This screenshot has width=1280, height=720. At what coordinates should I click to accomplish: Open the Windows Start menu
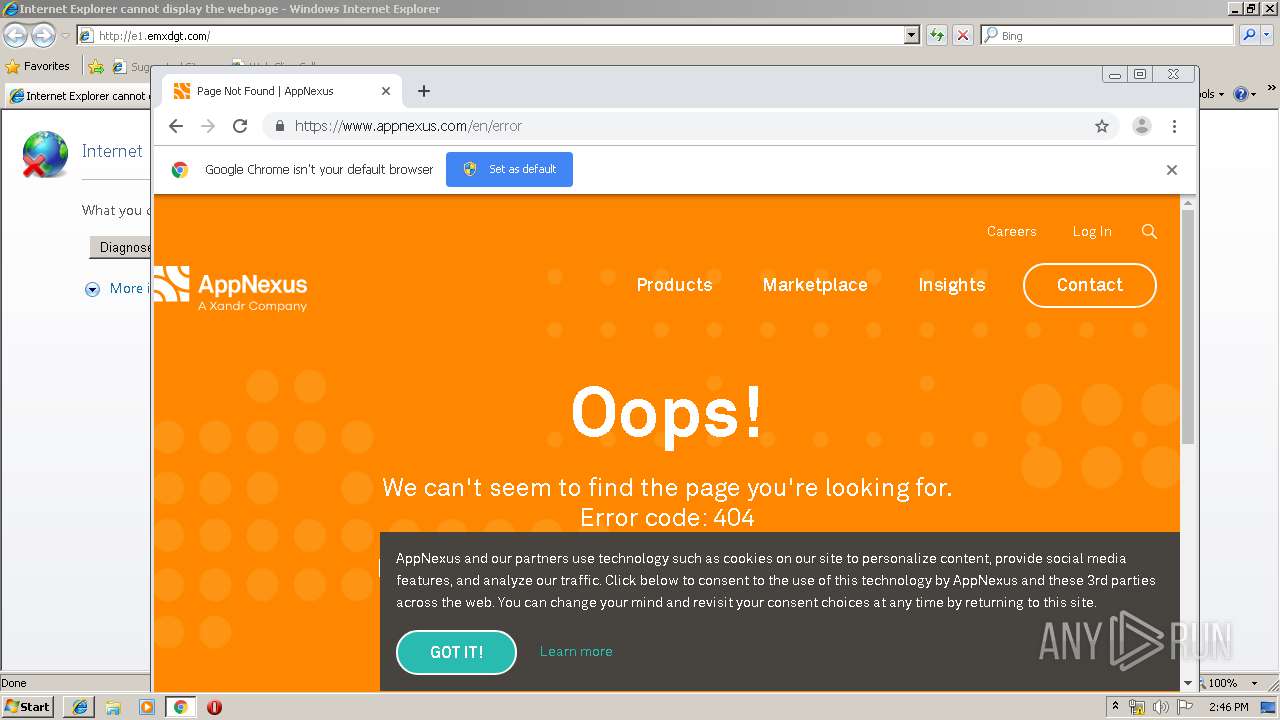click(28, 707)
